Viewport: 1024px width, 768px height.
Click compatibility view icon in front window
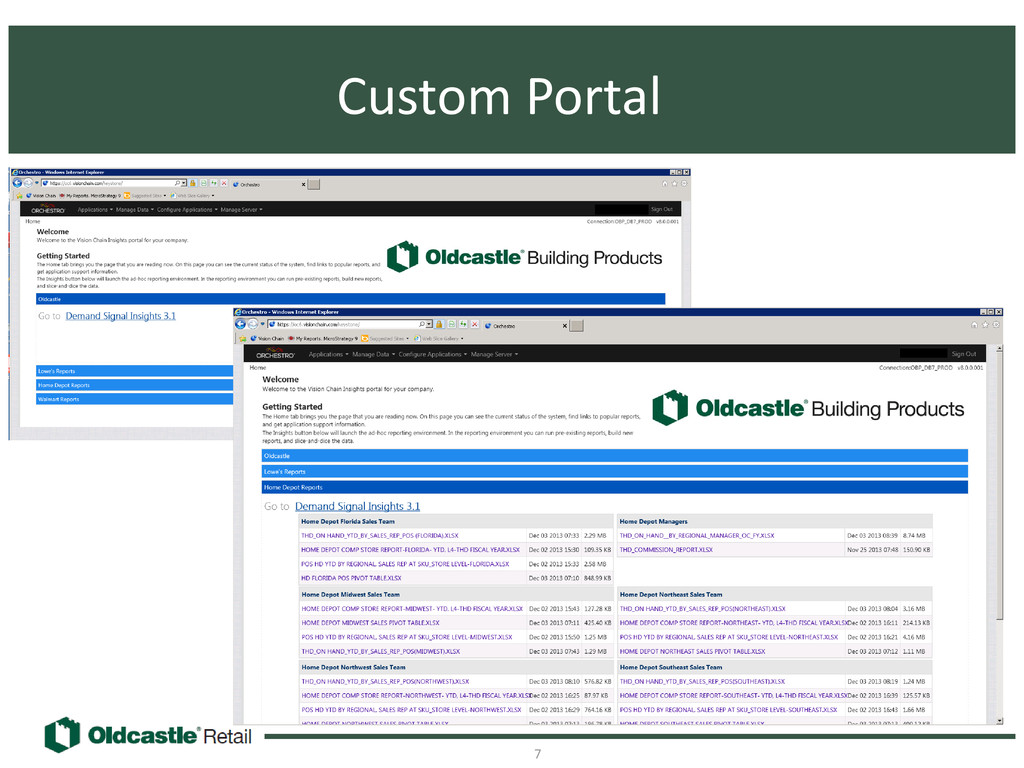coord(451,324)
